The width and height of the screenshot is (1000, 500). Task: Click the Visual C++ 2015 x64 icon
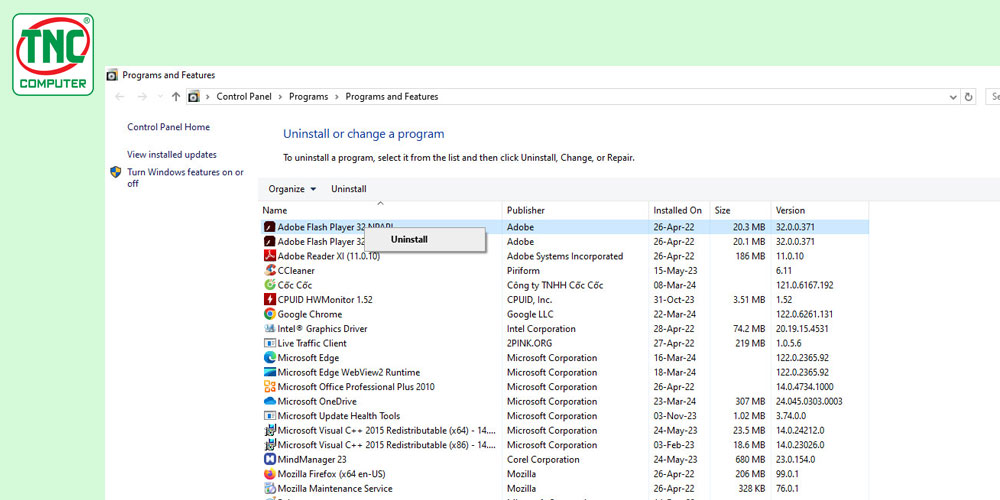click(269, 430)
